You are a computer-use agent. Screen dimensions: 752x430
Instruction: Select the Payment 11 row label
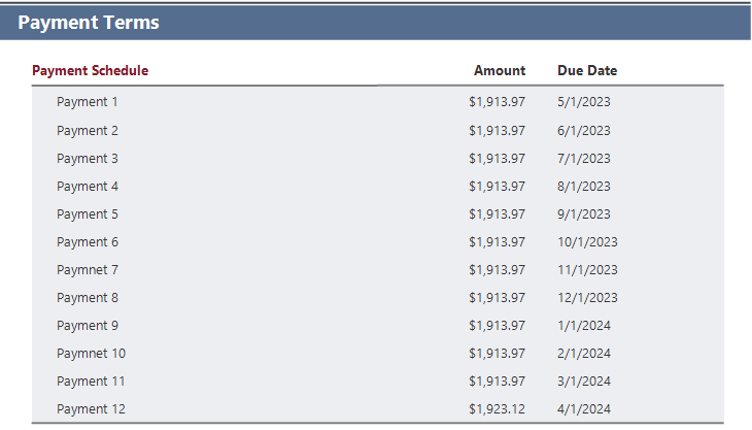click(91, 381)
